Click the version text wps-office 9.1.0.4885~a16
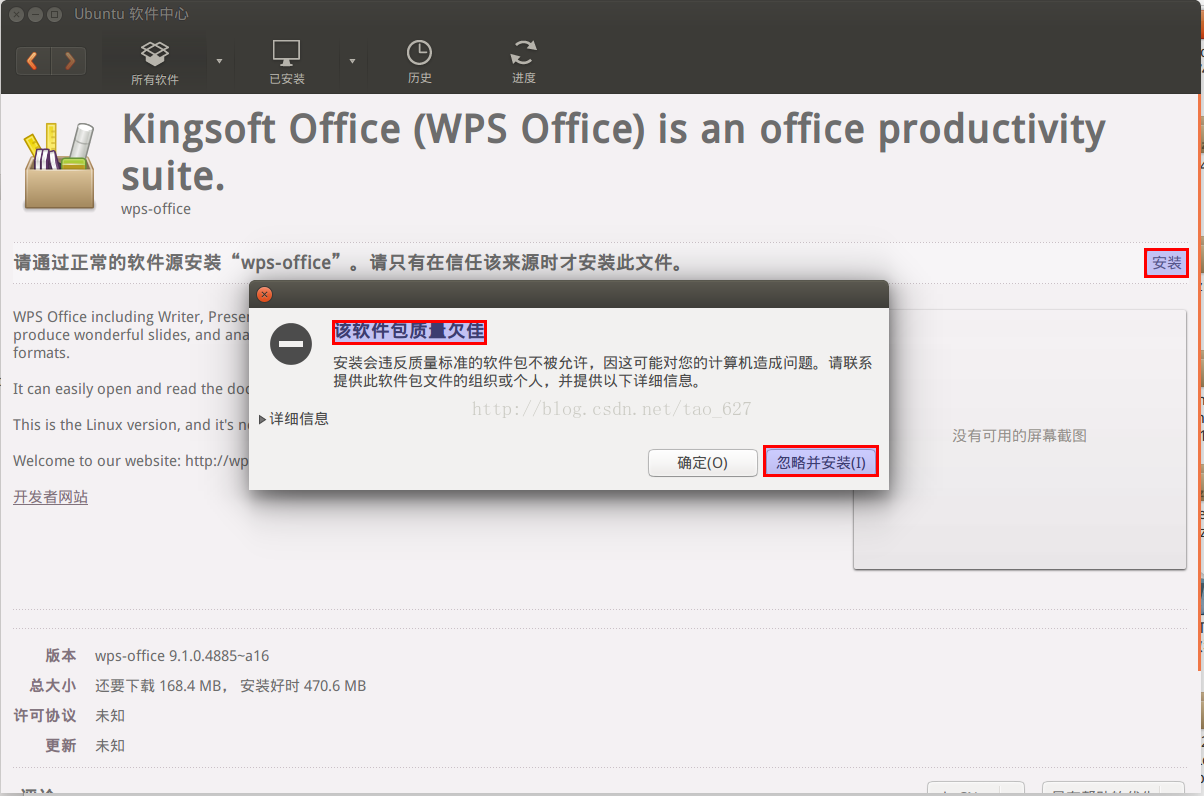This screenshot has height=796, width=1204. (182, 656)
